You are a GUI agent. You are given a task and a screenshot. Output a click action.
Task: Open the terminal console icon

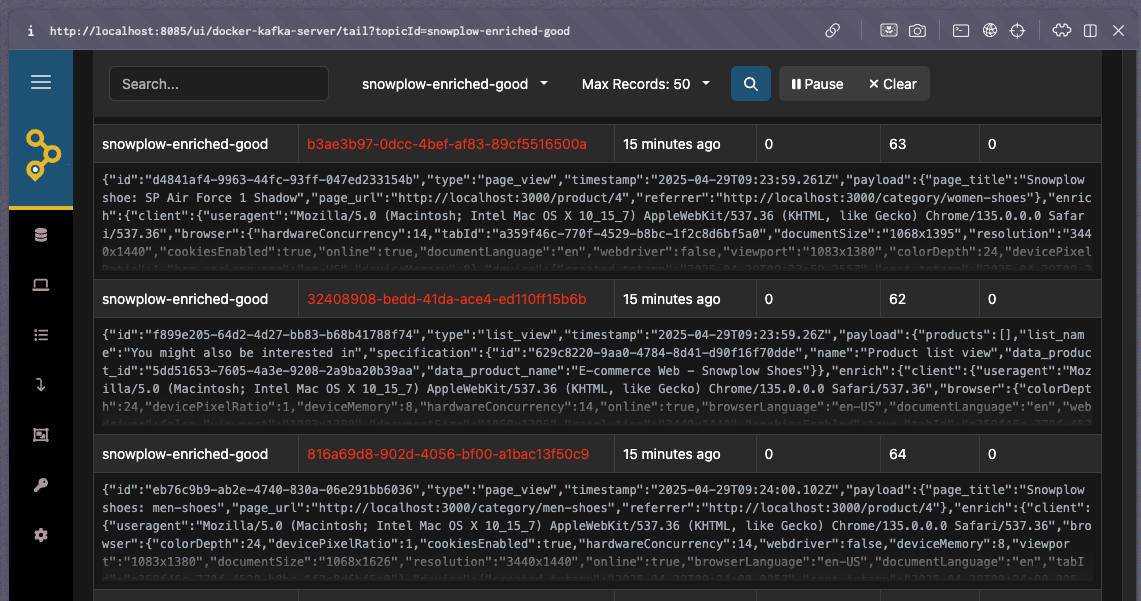pos(961,31)
